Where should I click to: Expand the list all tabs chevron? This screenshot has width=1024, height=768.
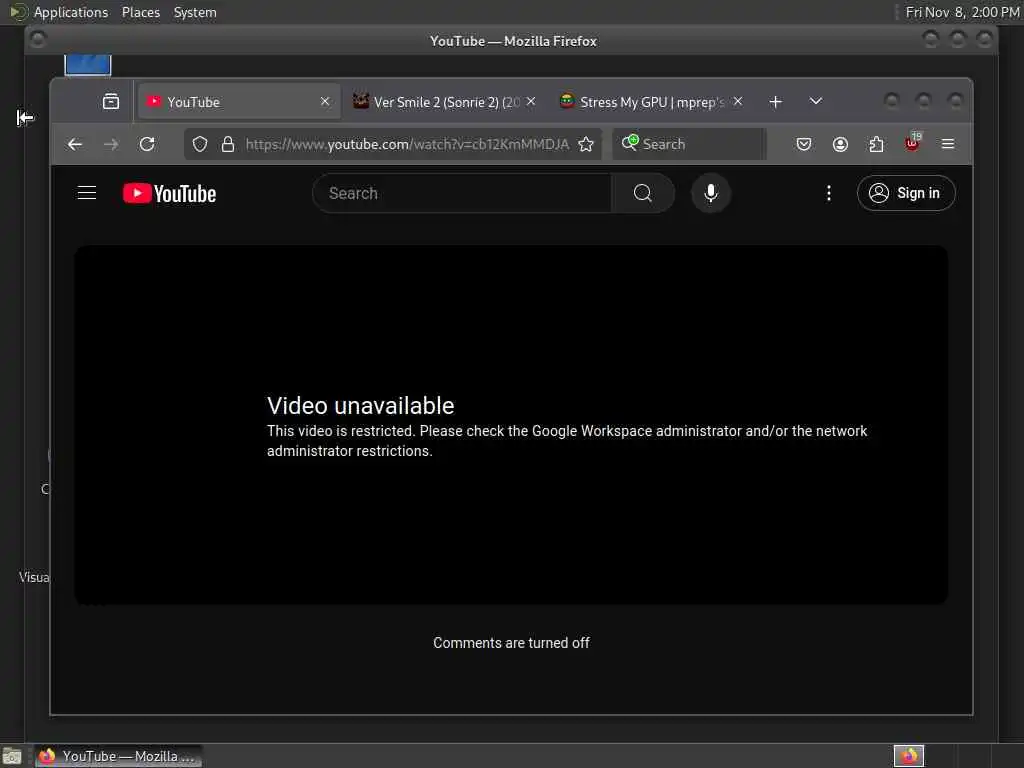pos(816,101)
